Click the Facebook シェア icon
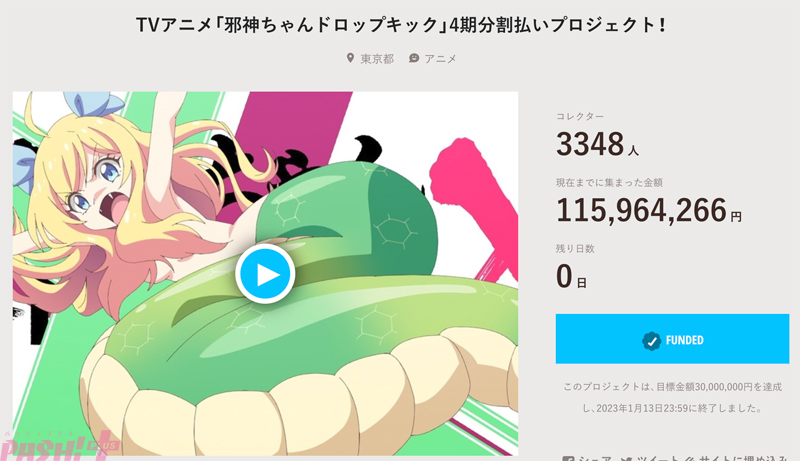This screenshot has width=800, height=461. (568, 458)
